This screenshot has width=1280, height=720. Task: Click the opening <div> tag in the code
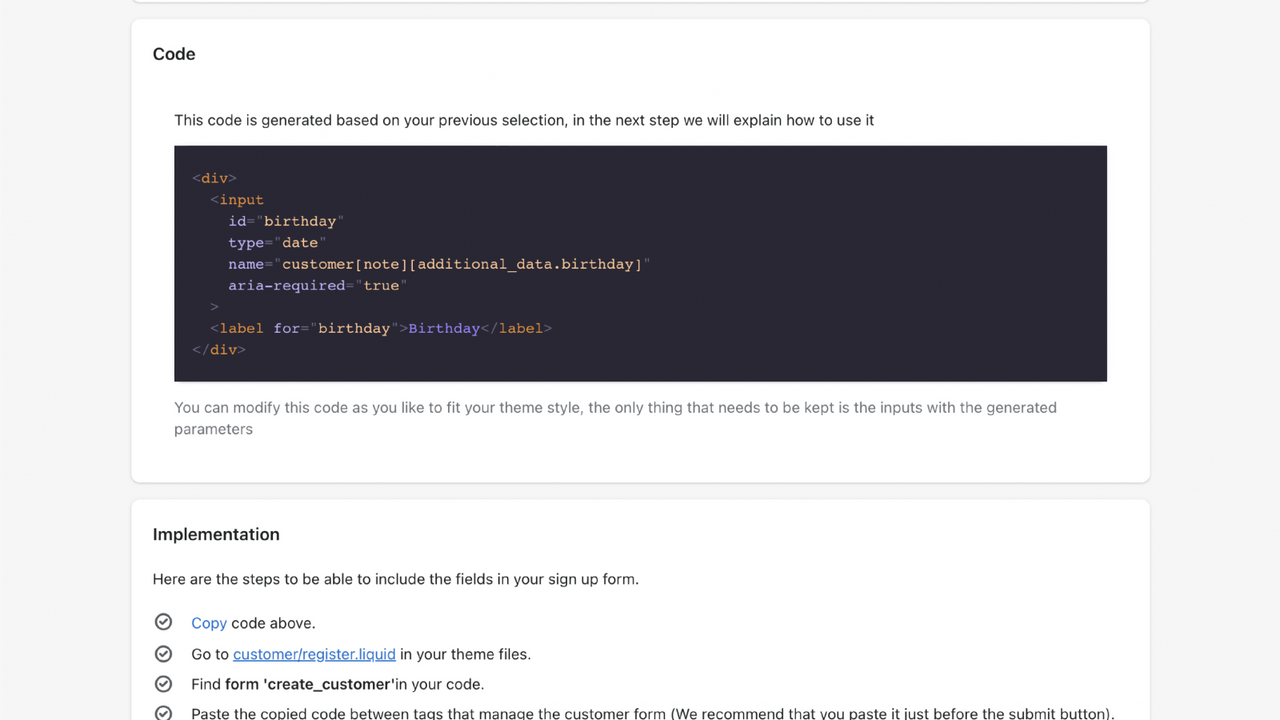(x=214, y=178)
